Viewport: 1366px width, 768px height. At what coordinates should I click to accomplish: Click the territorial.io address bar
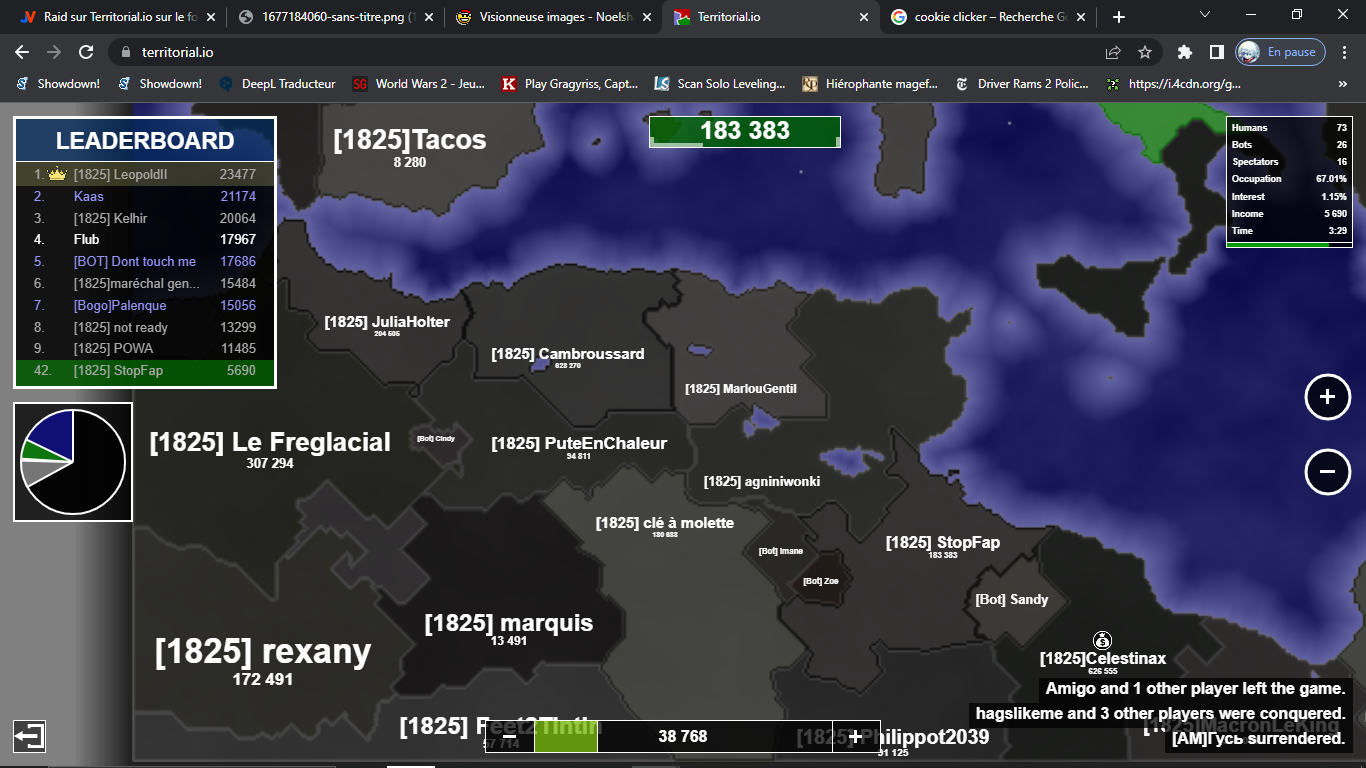600,52
